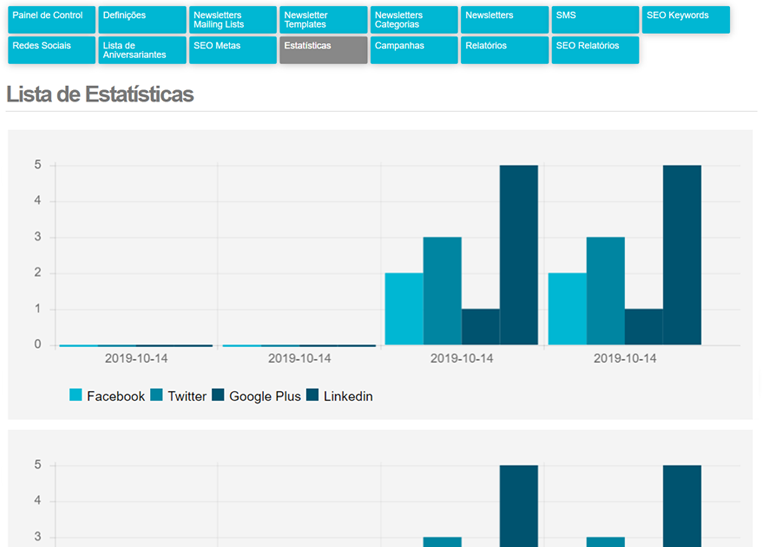Viewport: 763px width, 547px height.
Task: Open the SMS tab
Action: pyautogui.click(x=595, y=20)
